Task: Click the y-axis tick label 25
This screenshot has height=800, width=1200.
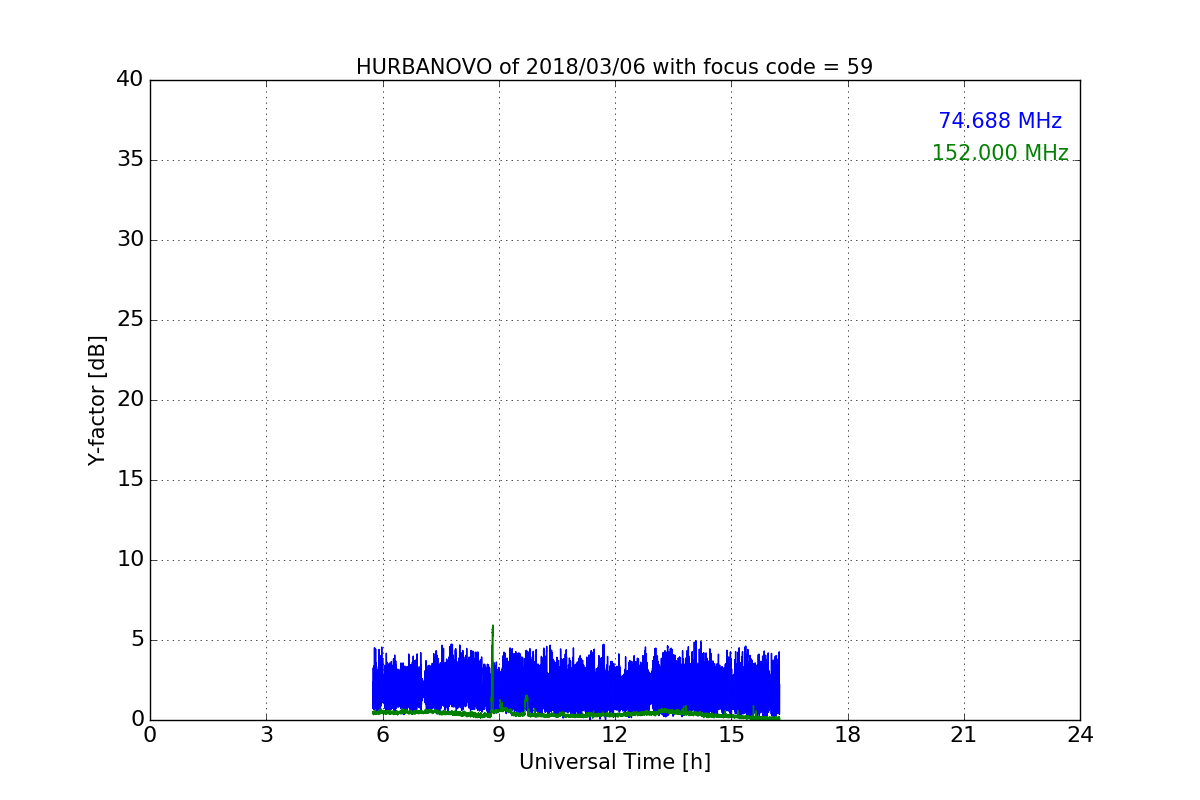Action: 130,320
